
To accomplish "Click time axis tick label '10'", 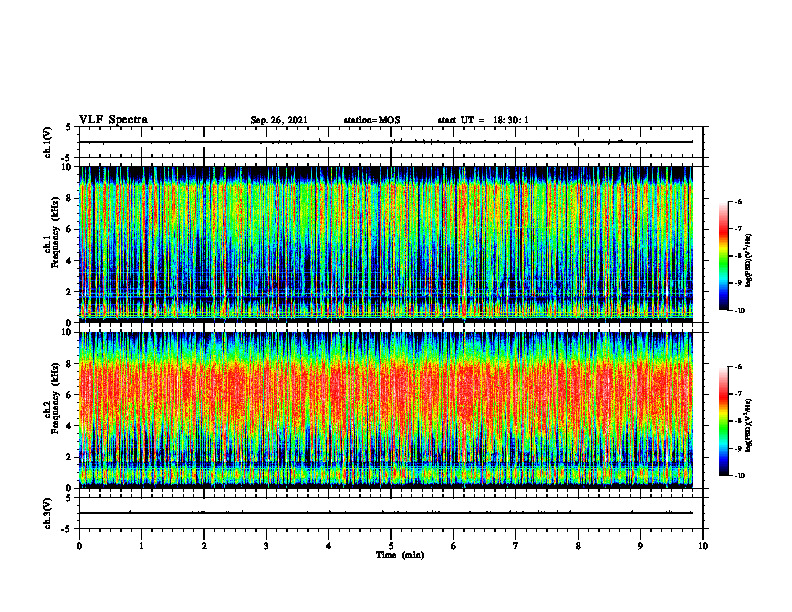I will 703,546.
